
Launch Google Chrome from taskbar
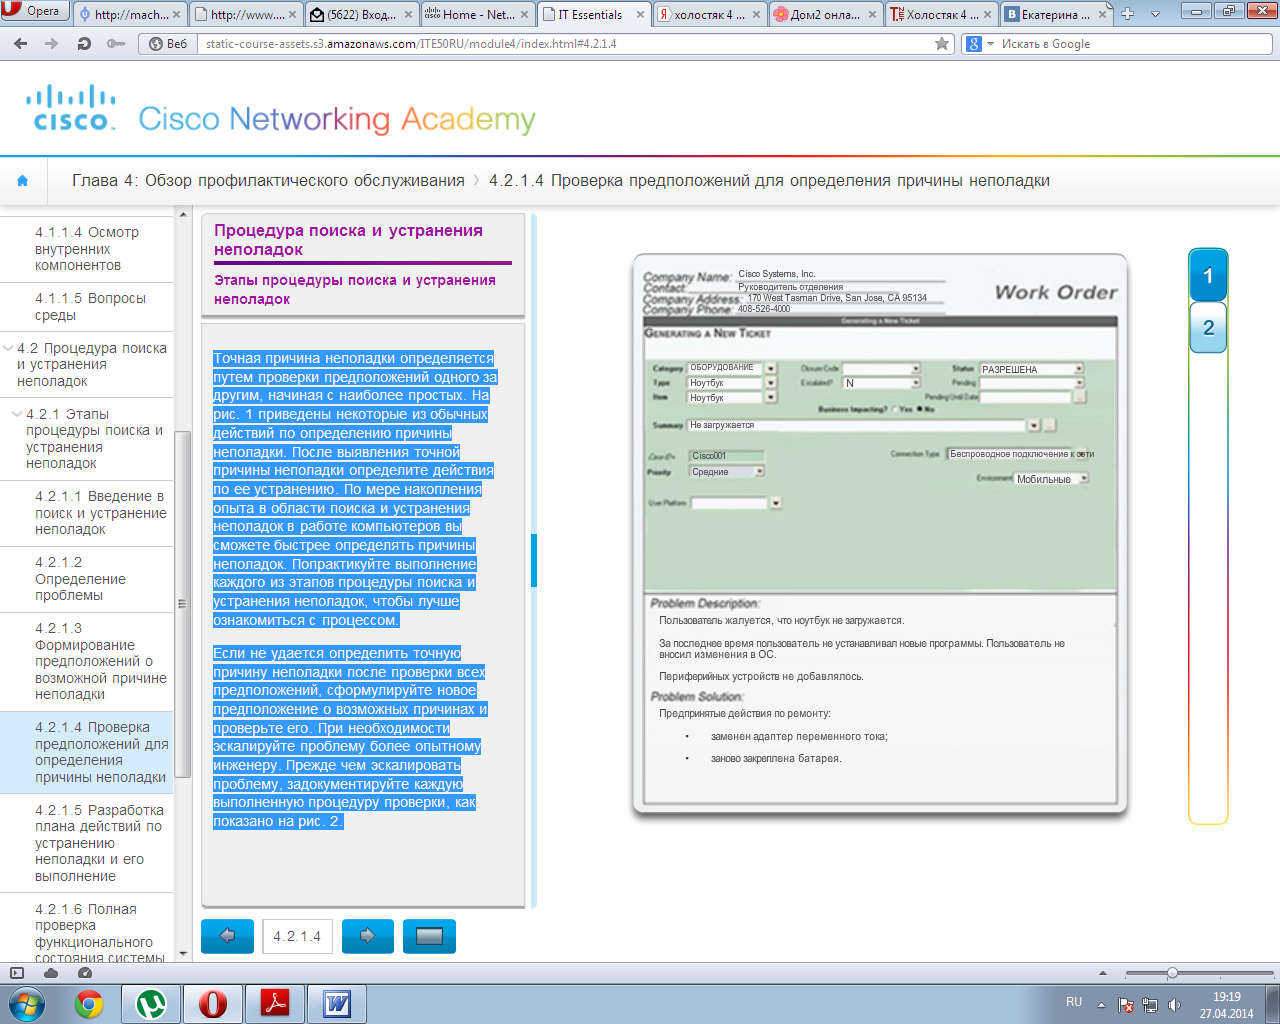pyautogui.click(x=89, y=1004)
